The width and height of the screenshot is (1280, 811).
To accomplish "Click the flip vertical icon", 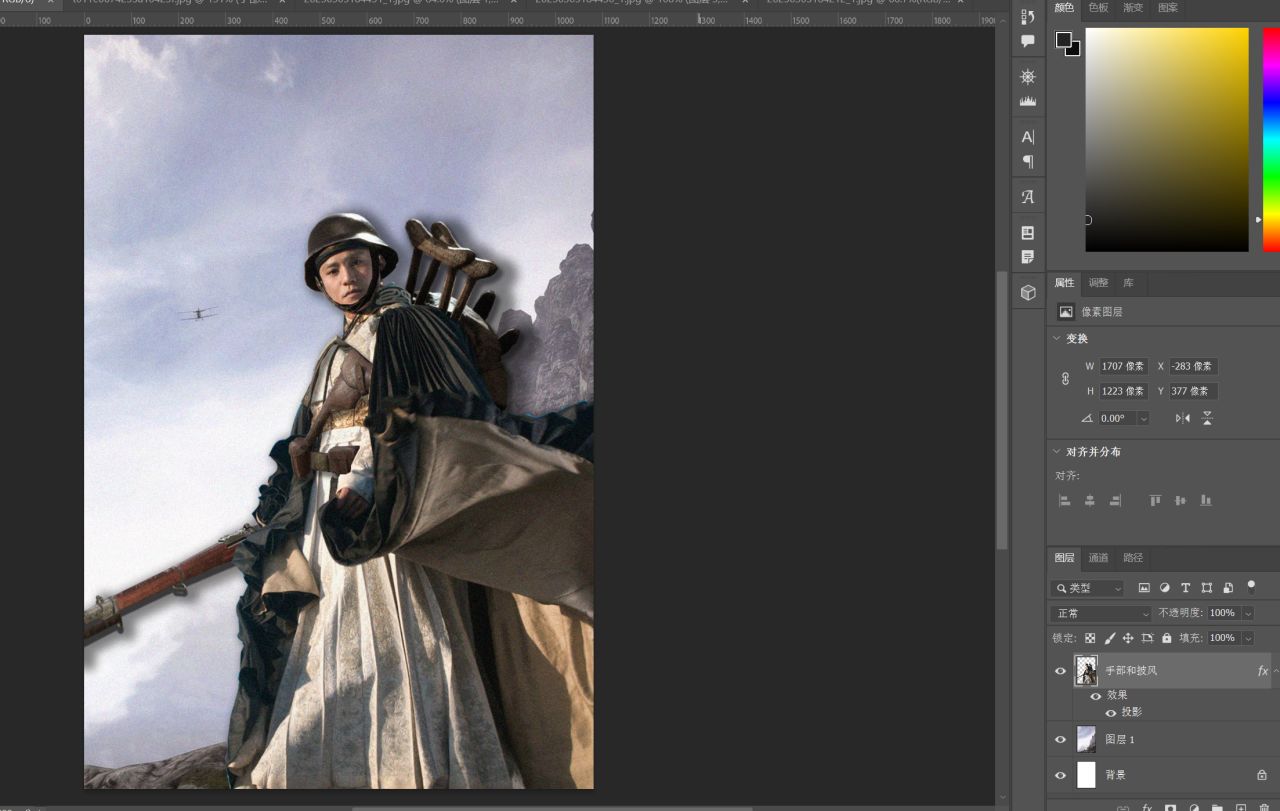I will [1207, 418].
